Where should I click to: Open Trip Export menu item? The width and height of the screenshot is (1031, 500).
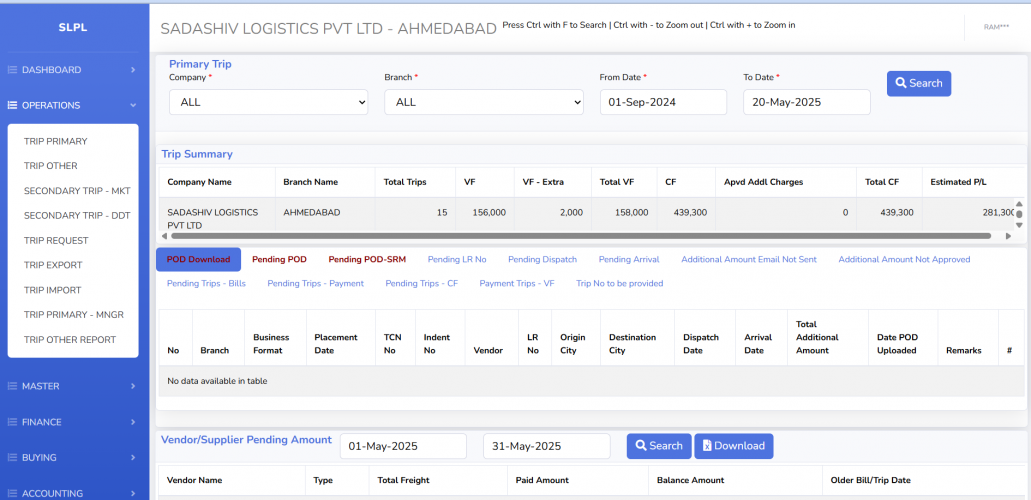pyautogui.click(x=53, y=265)
